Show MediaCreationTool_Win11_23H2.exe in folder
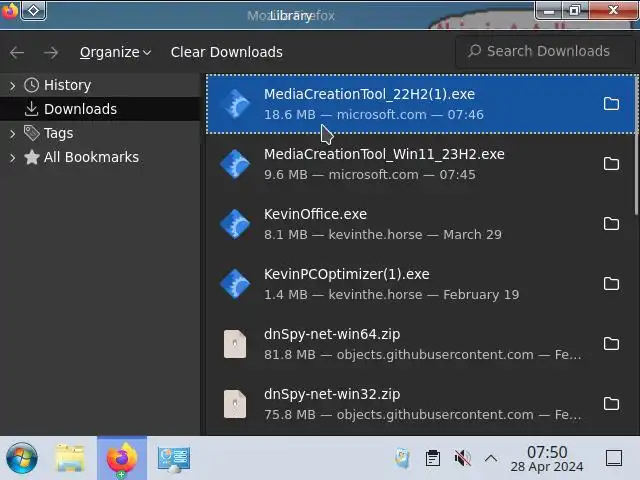 pos(611,164)
